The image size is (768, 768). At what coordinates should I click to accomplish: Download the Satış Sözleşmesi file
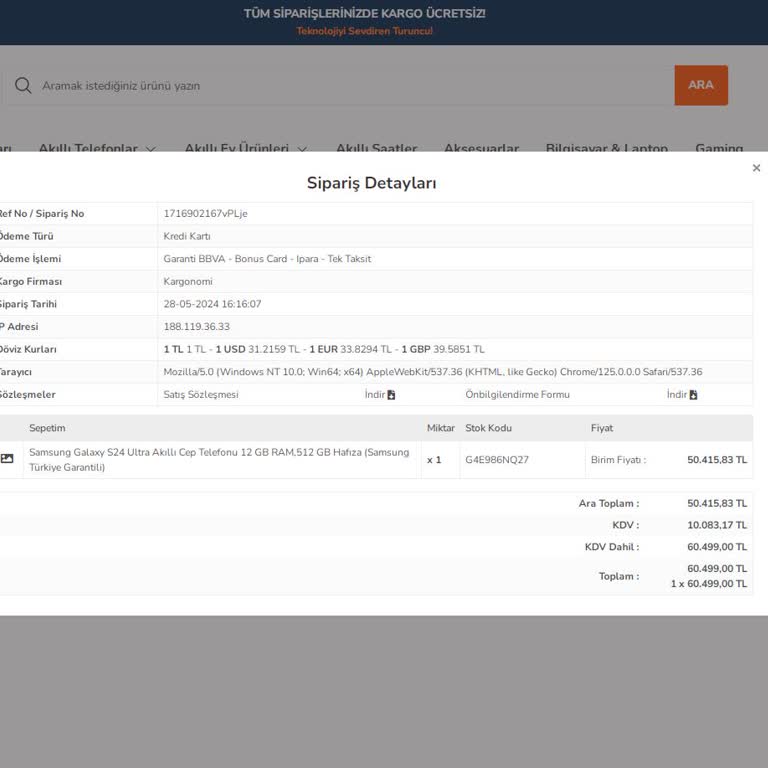[x=380, y=395]
